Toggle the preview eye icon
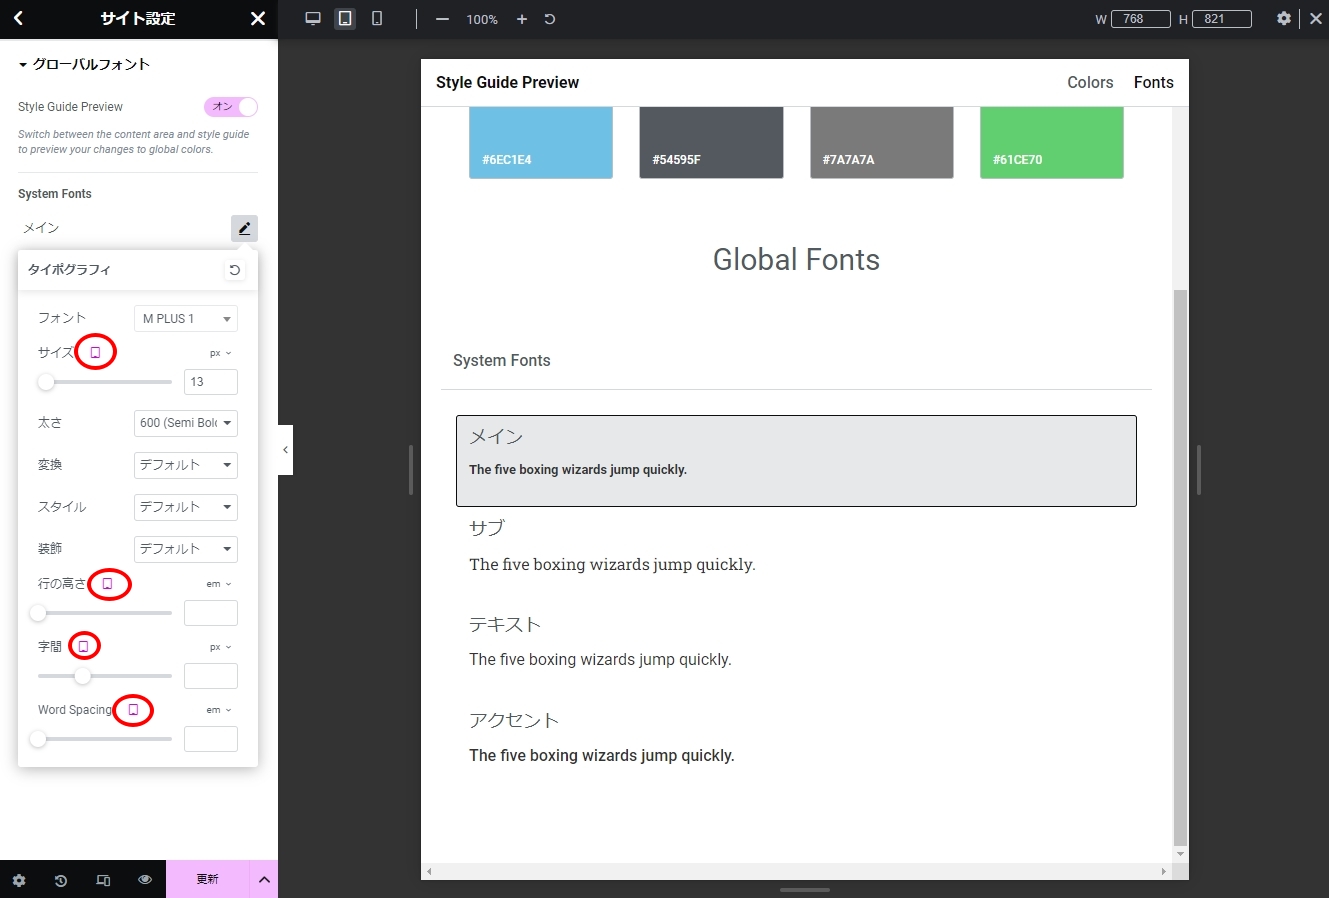This screenshot has width=1329, height=898. [145, 880]
